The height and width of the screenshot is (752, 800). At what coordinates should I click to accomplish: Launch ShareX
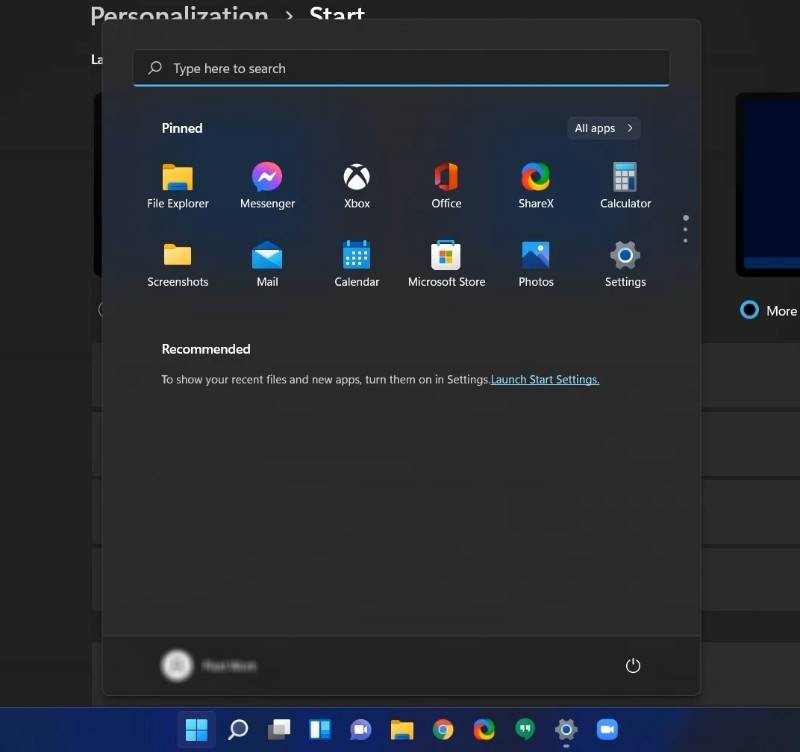pos(535,178)
